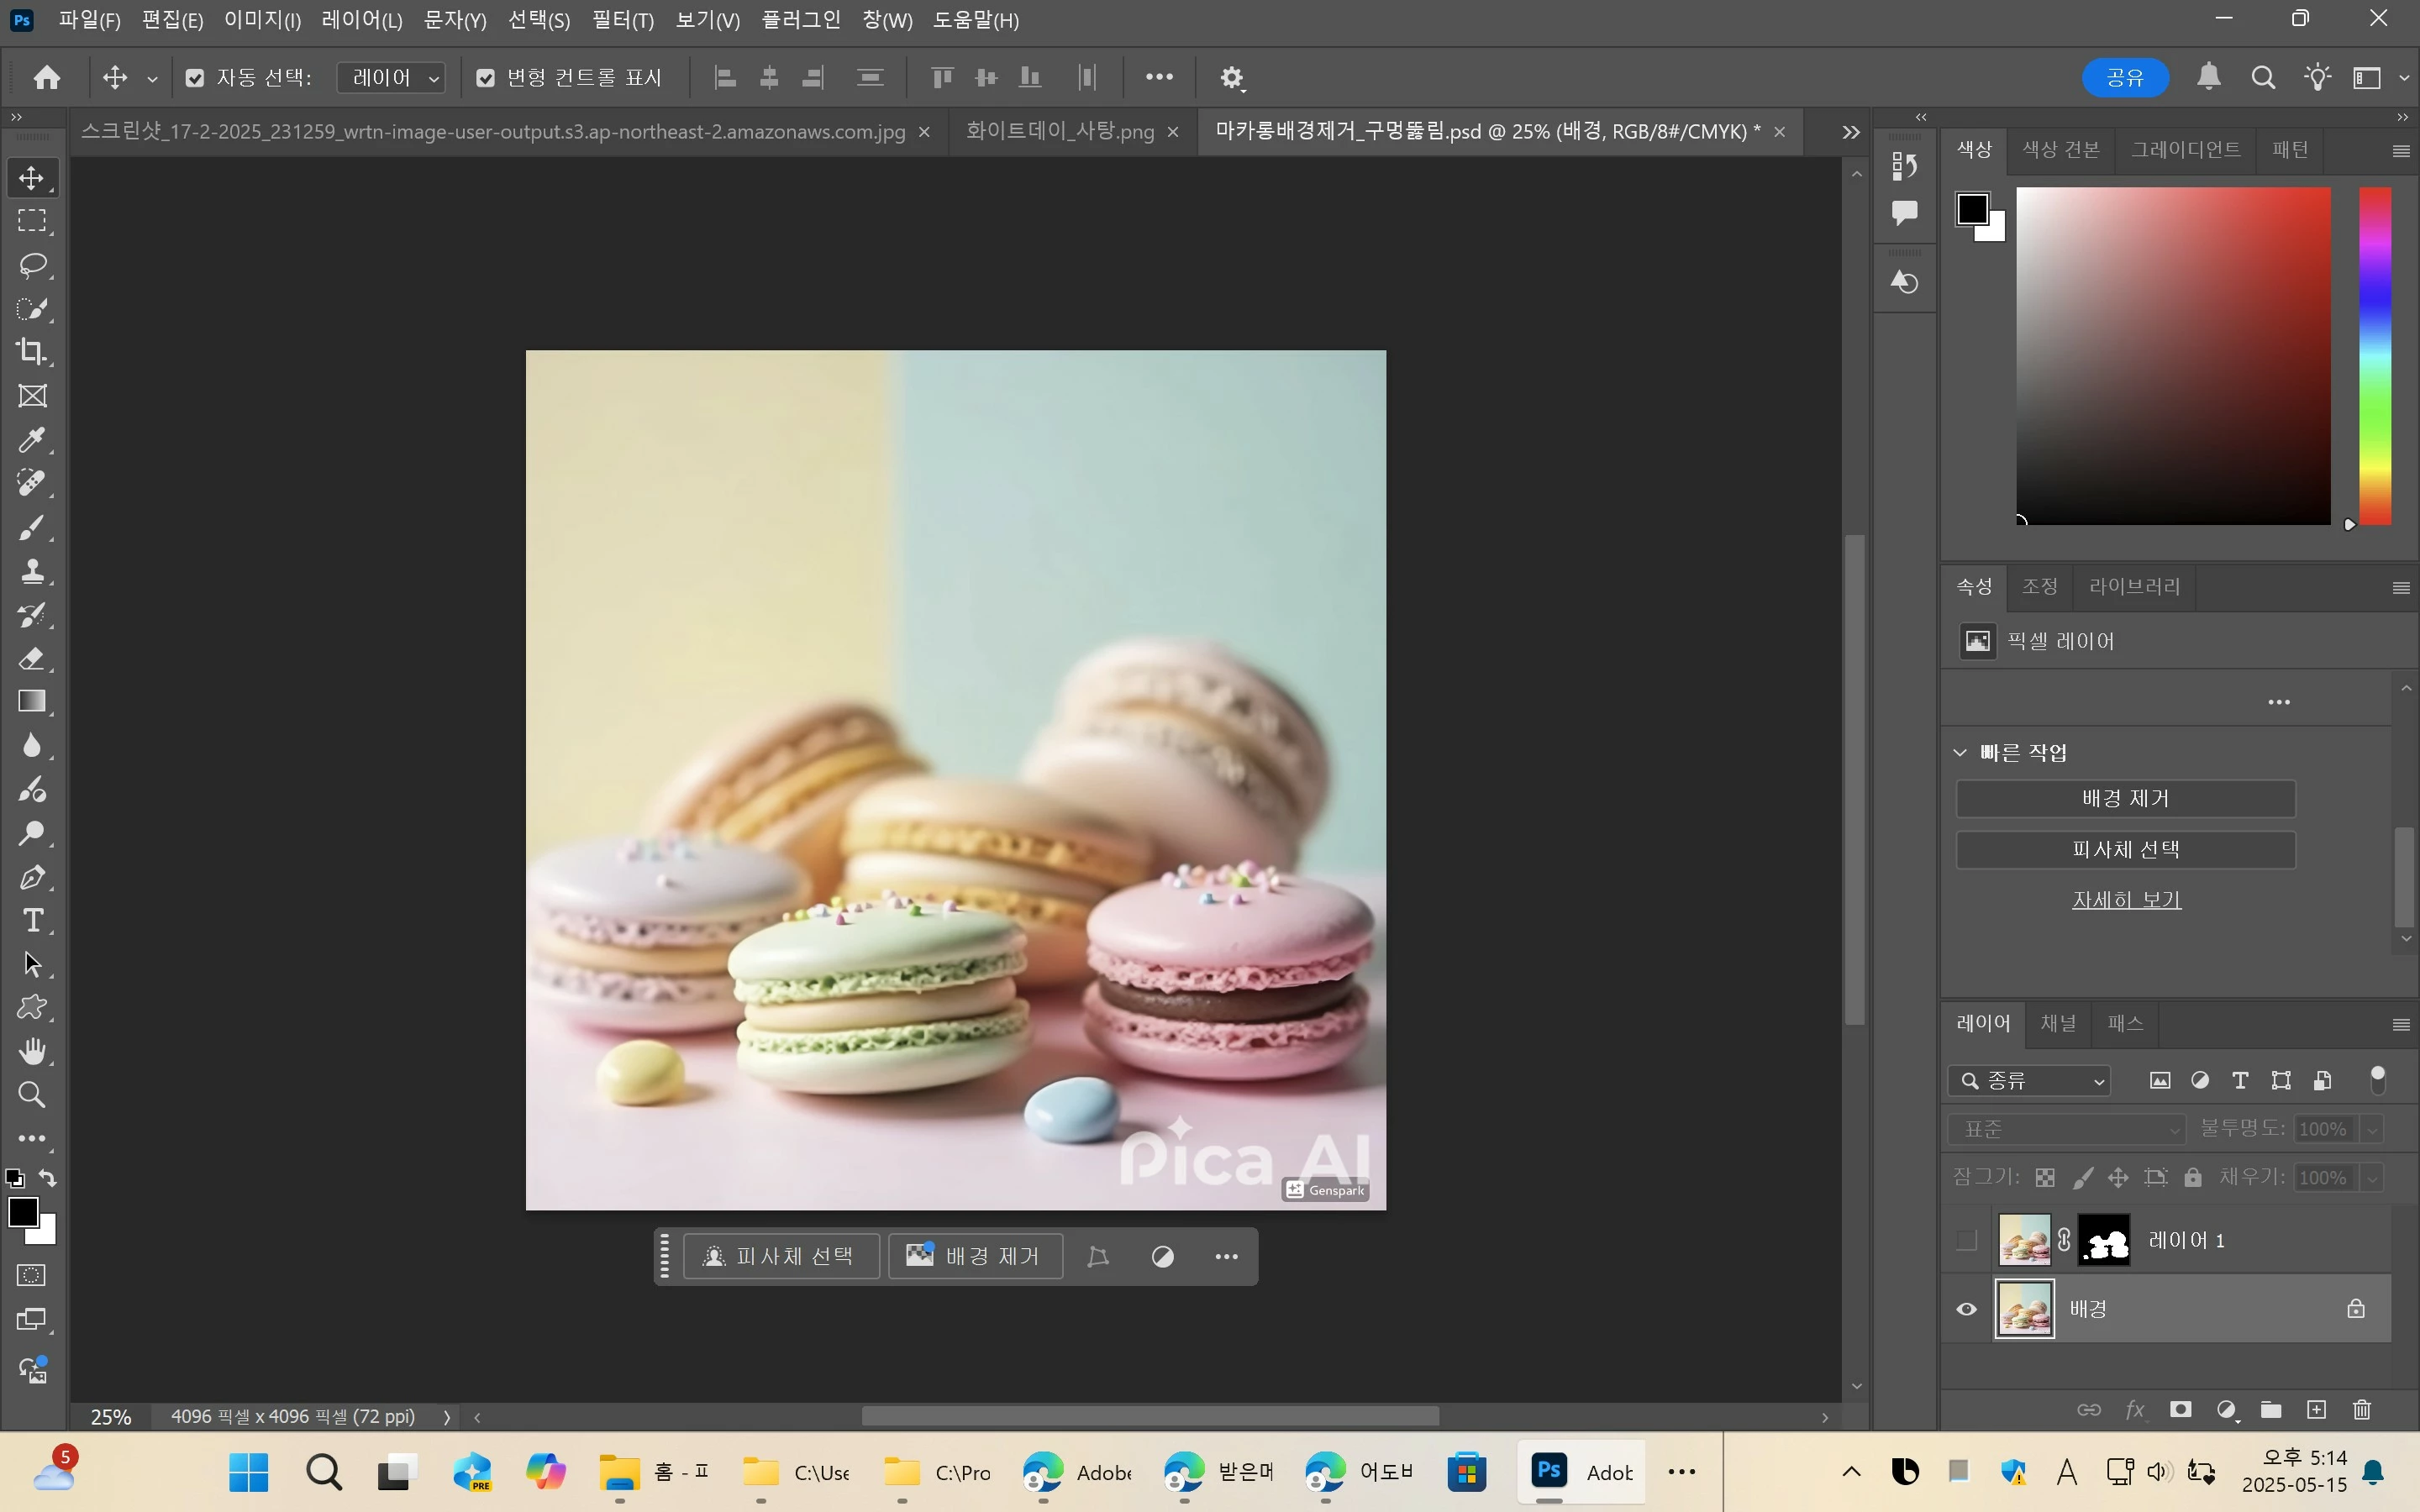
Task: Select the Crop tool
Action: [x=32, y=352]
